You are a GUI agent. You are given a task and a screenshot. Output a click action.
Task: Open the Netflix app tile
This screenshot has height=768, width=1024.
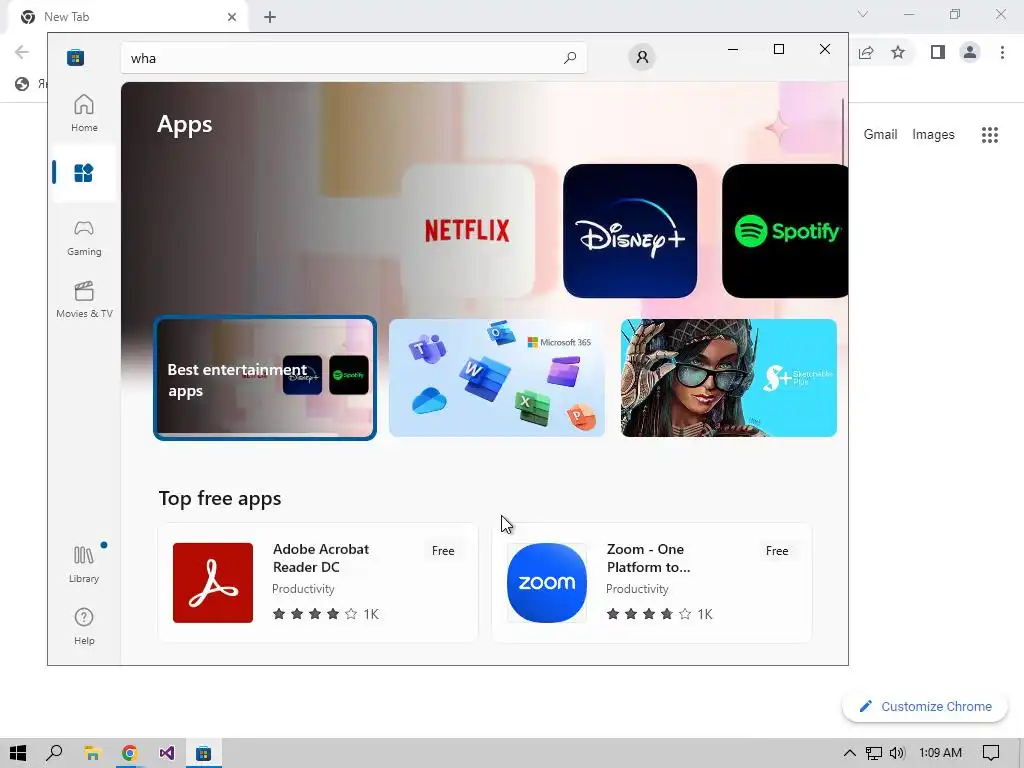pyautogui.click(x=468, y=231)
